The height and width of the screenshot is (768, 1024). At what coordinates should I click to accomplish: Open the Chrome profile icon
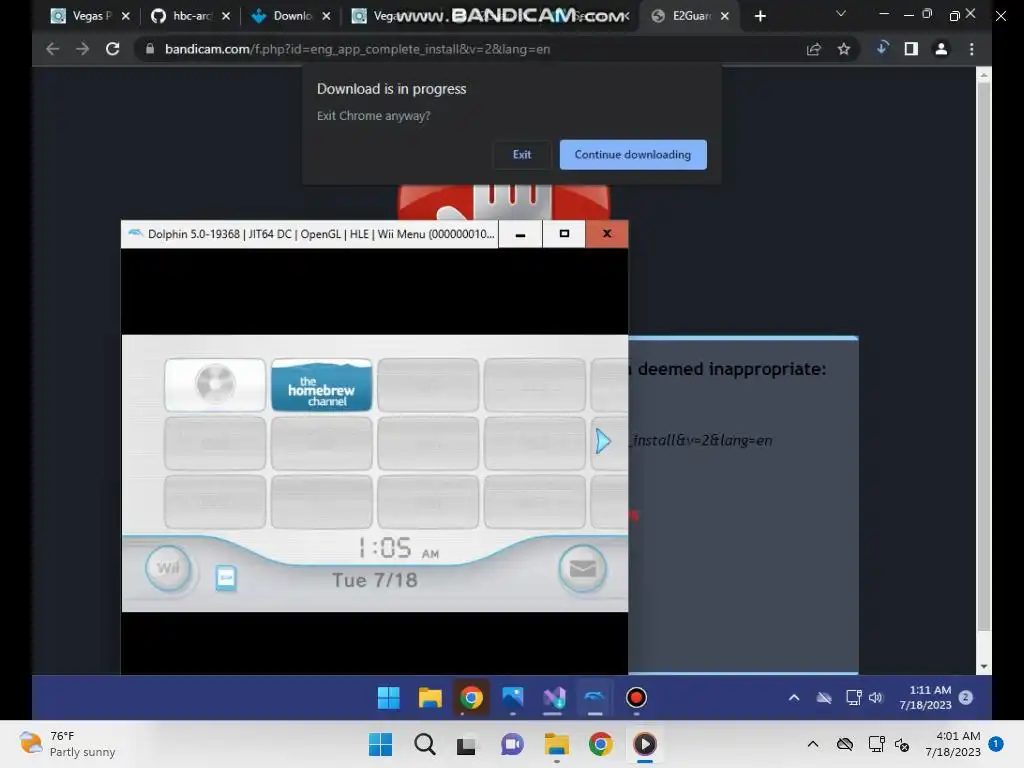pyautogui.click(x=941, y=49)
